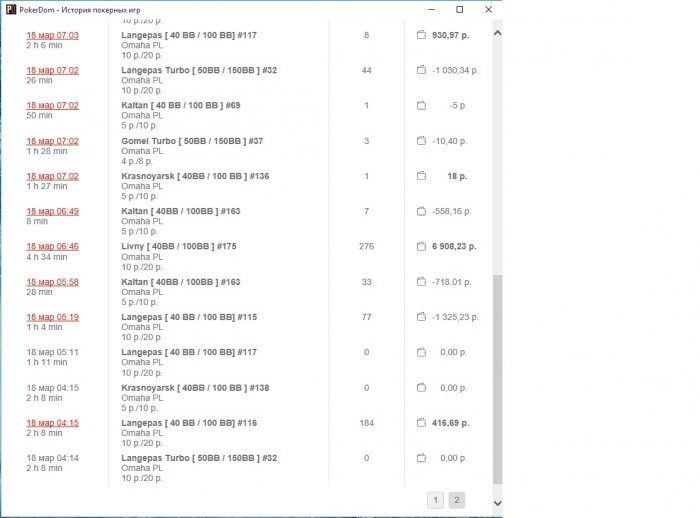The image size is (700, 518).
Task: Select table name Langepas [ 40 BB / 100 BB] #116
Action: (x=189, y=423)
